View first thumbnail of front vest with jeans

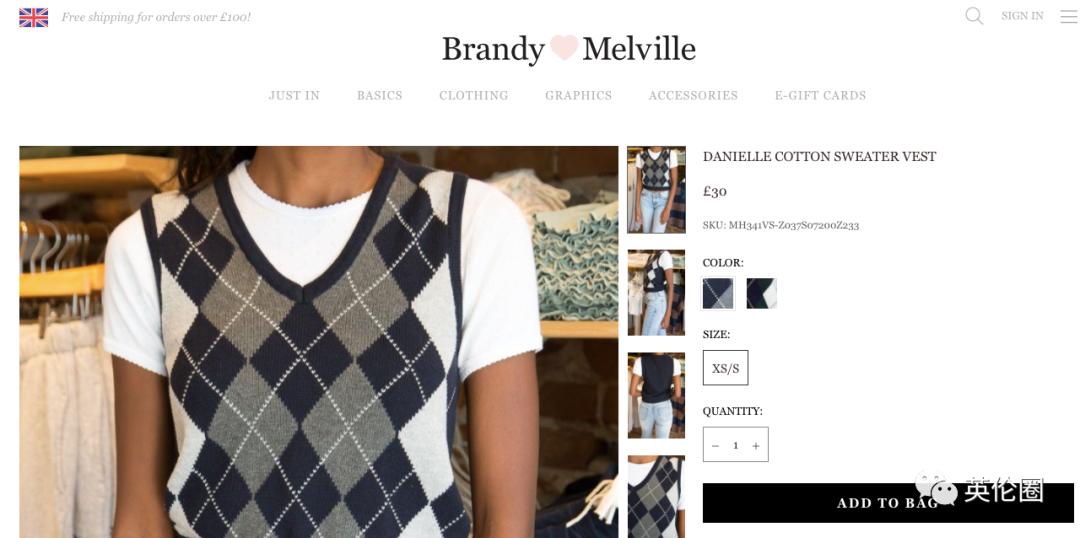[x=656, y=189]
